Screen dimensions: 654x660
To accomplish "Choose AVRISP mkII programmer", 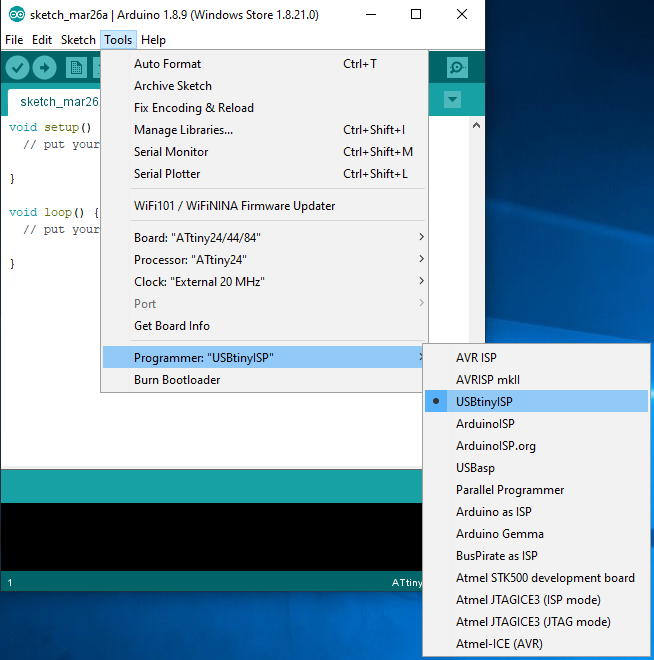I will 536,380.
